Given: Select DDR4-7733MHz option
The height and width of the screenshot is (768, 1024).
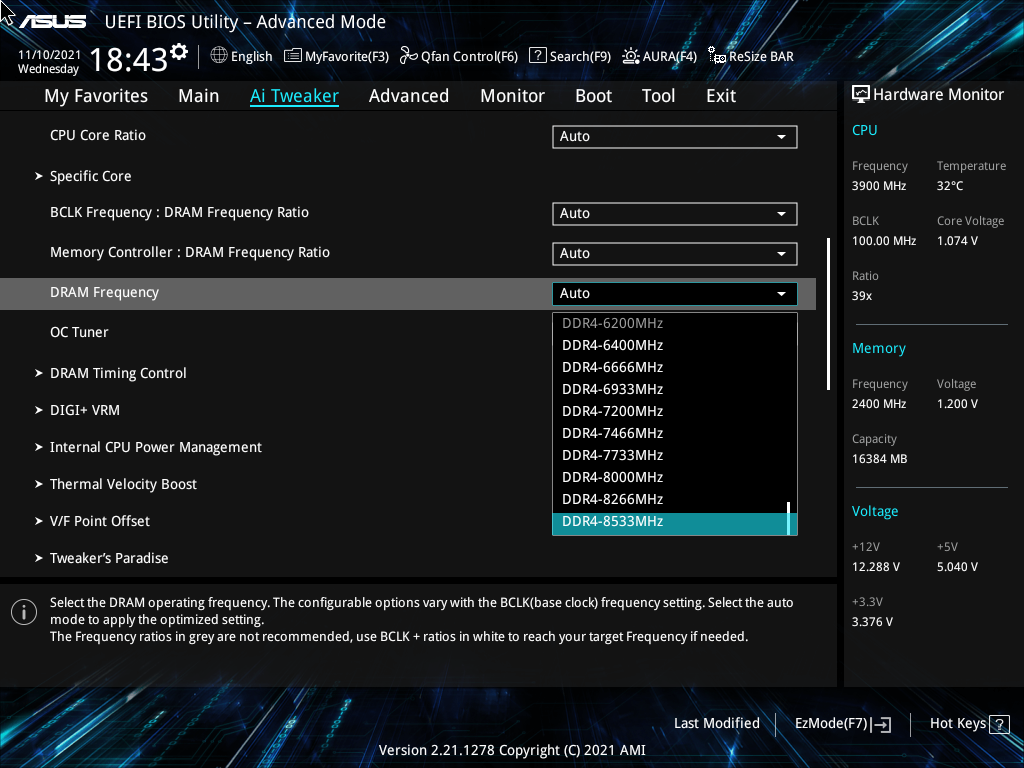Looking at the screenshot, I should [675, 455].
